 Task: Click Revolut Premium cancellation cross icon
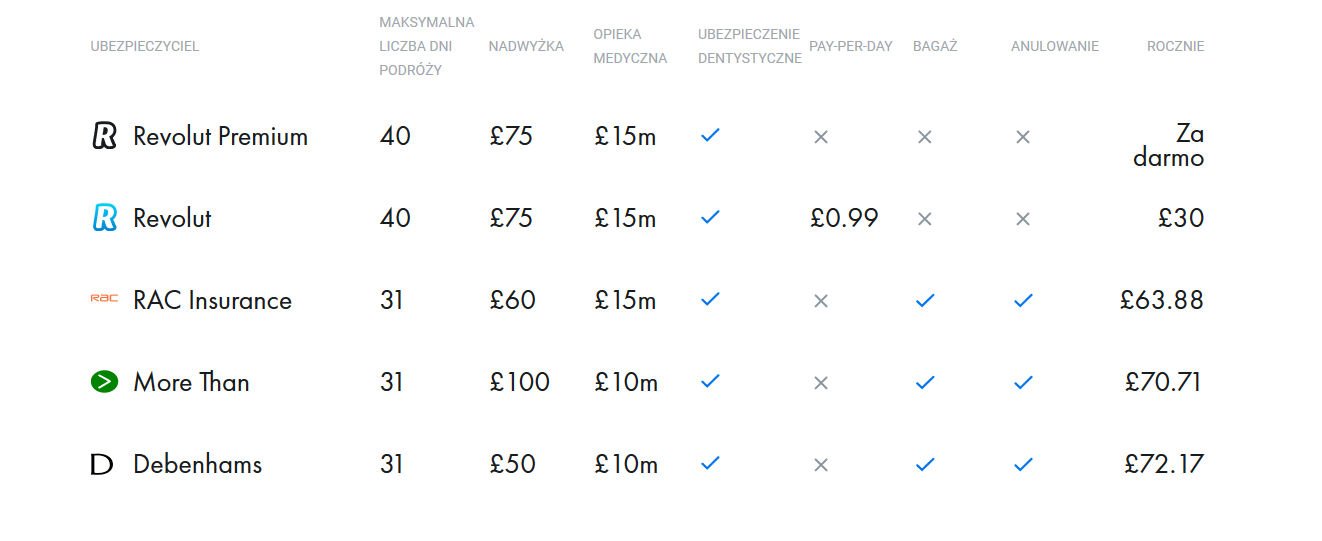pos(1022,137)
